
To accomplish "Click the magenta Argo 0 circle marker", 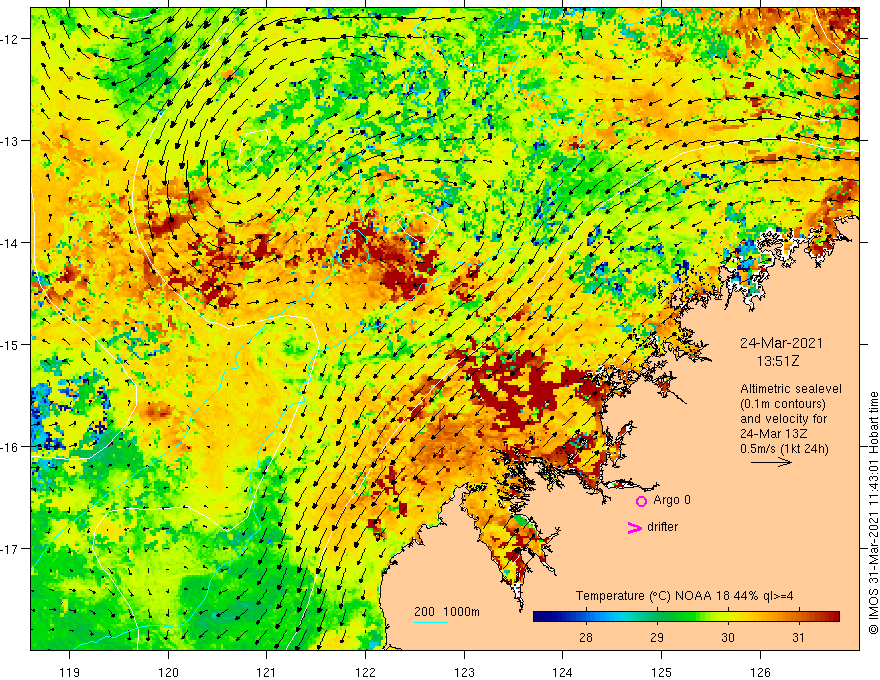I will (641, 501).
